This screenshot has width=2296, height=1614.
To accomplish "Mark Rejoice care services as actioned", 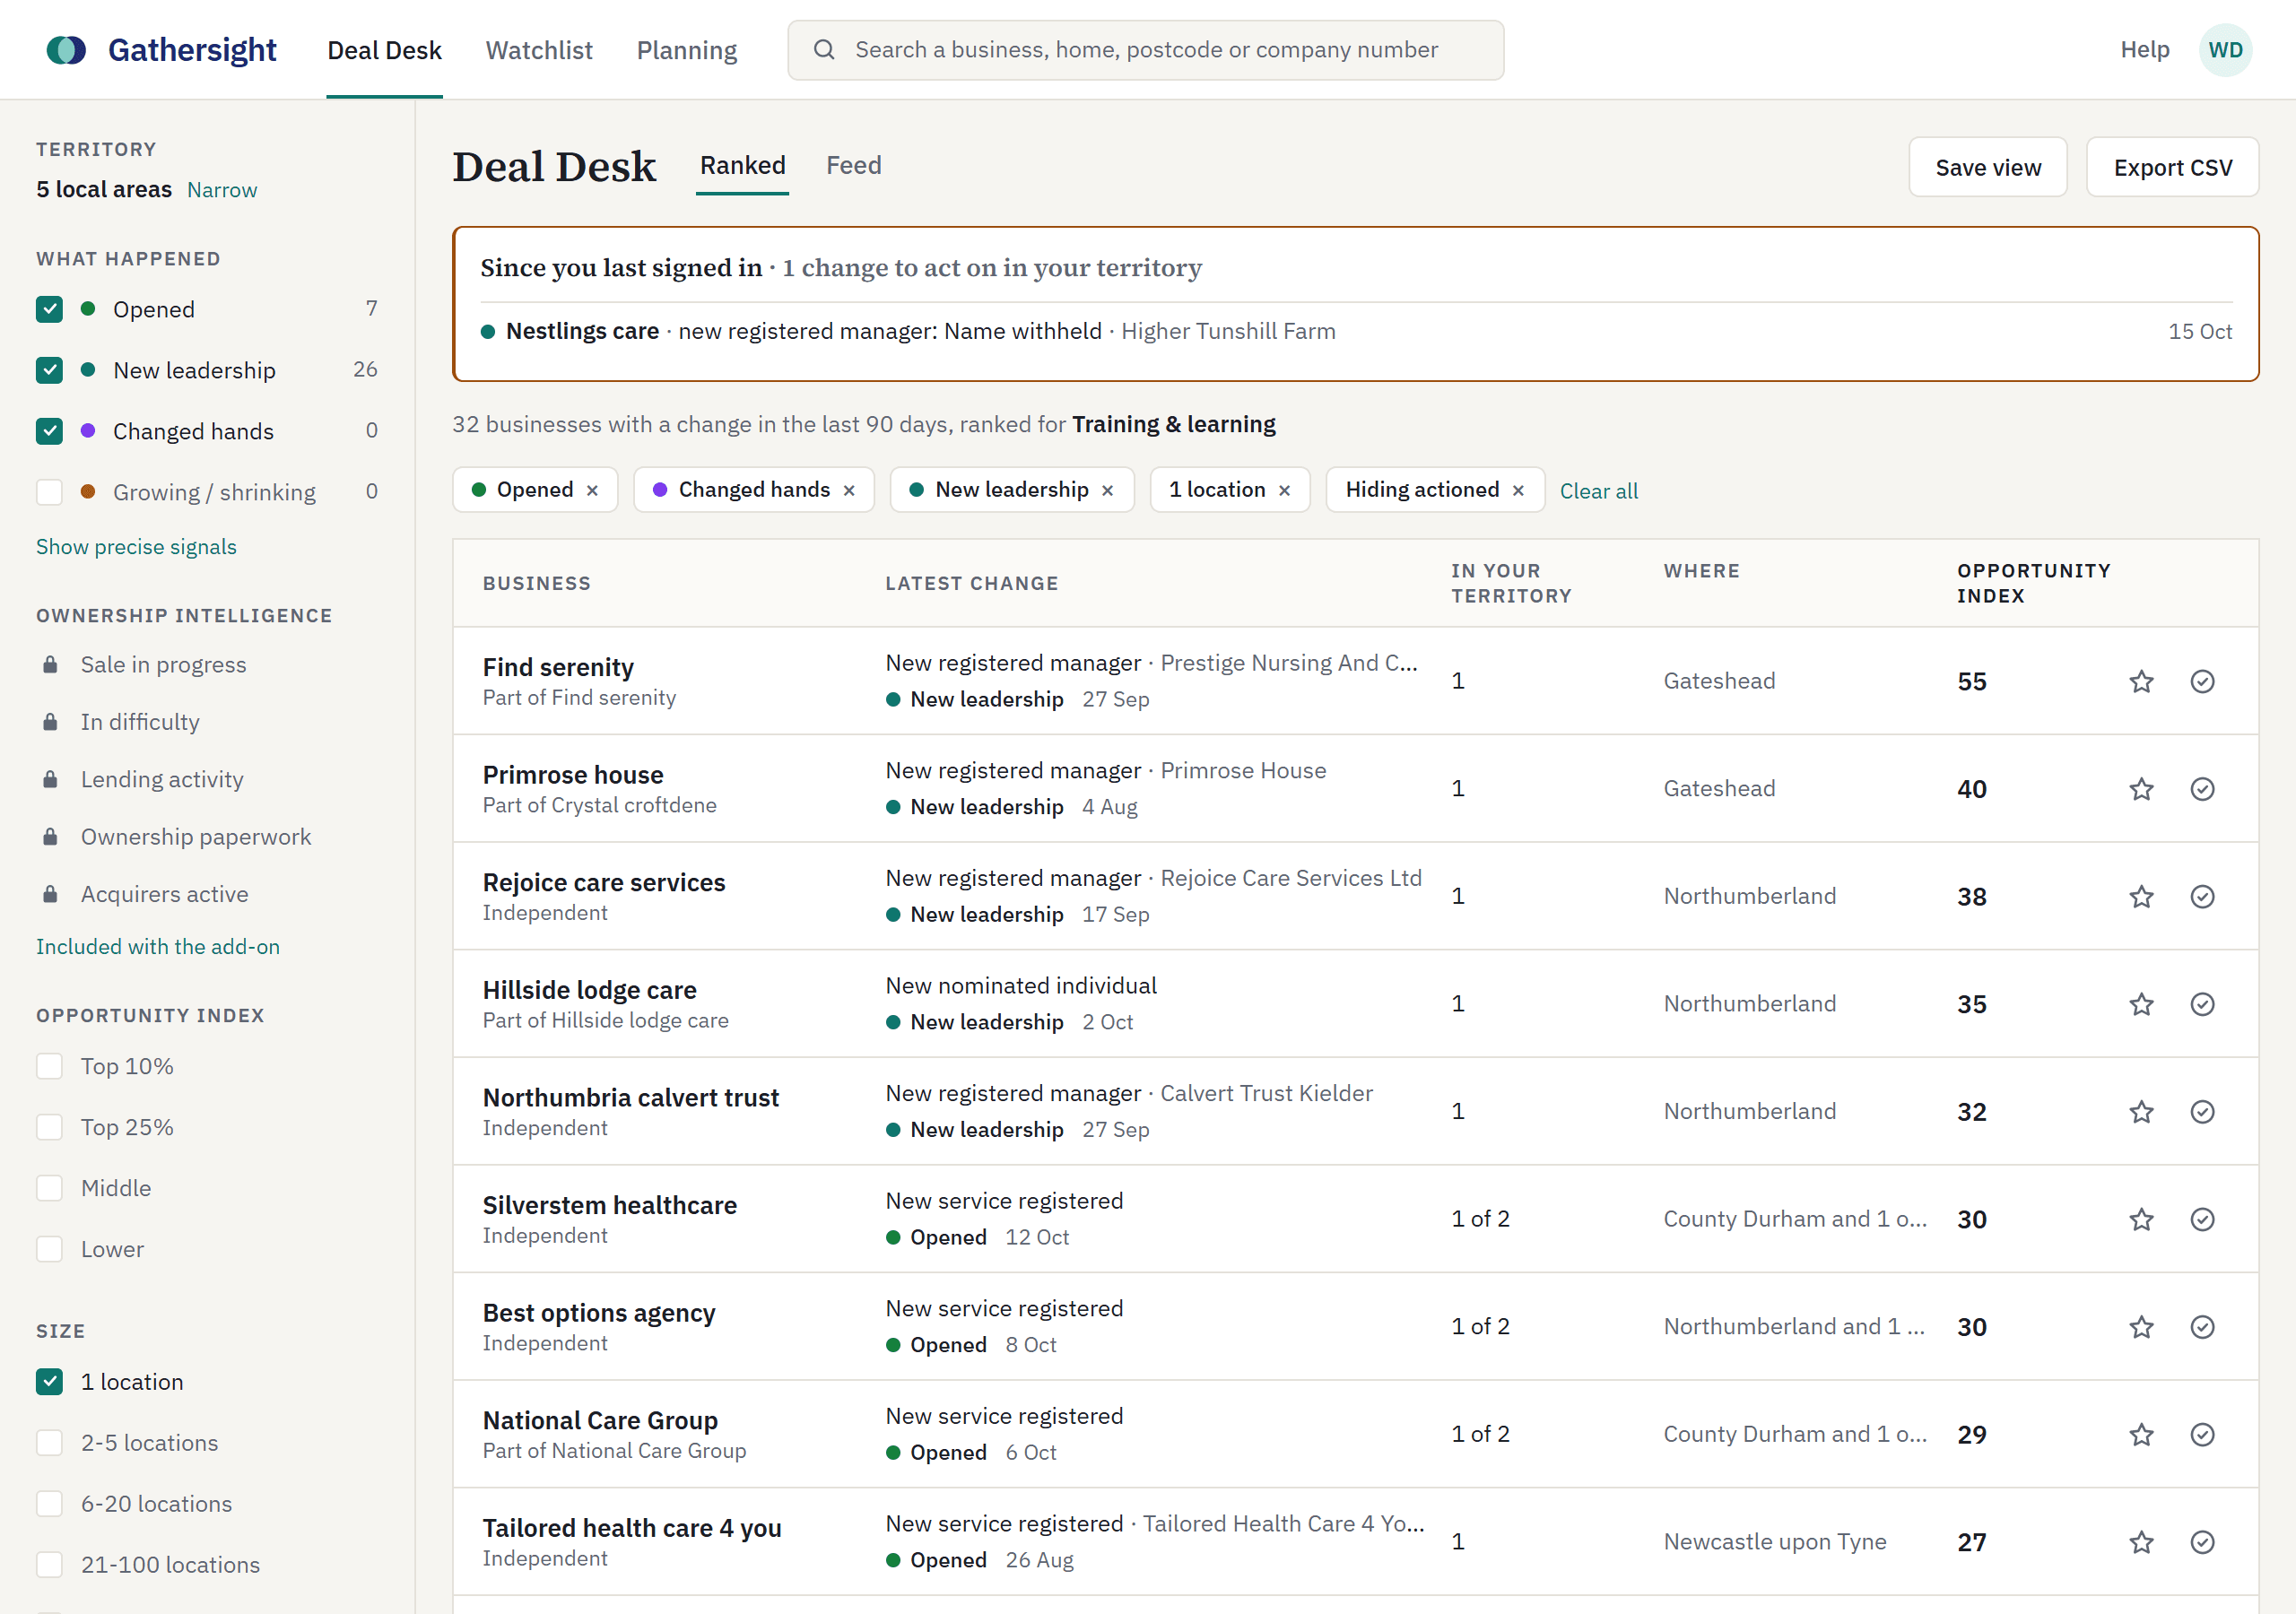I will coord(2202,896).
